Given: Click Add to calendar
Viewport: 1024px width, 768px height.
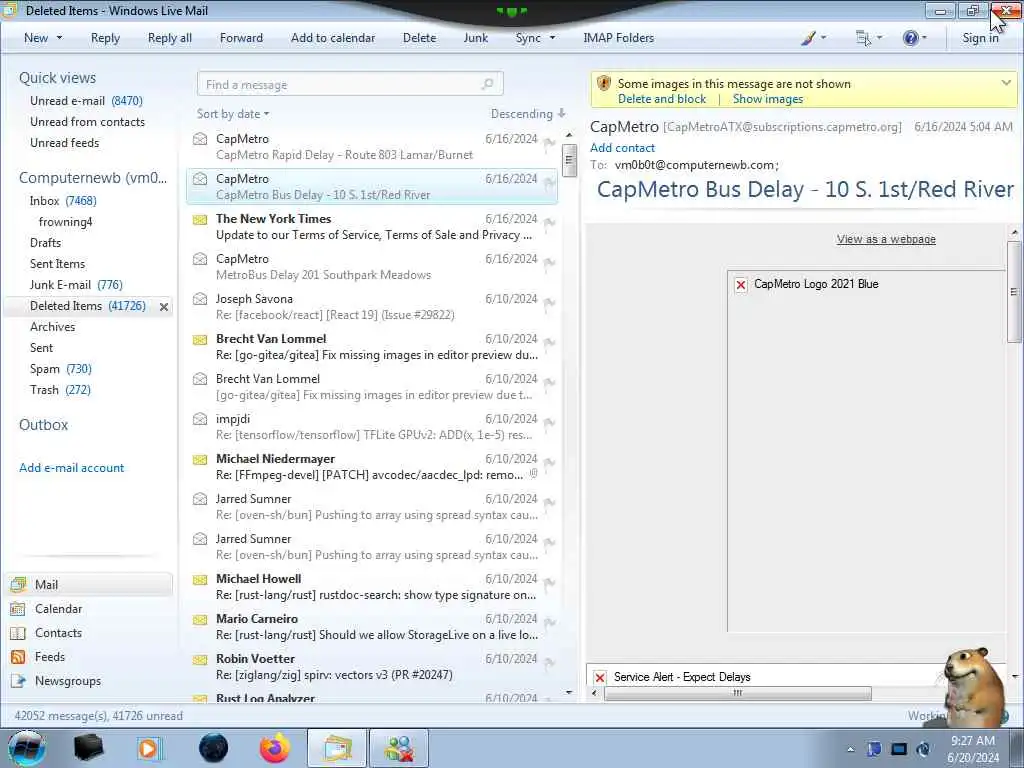Looking at the screenshot, I should (x=333, y=38).
